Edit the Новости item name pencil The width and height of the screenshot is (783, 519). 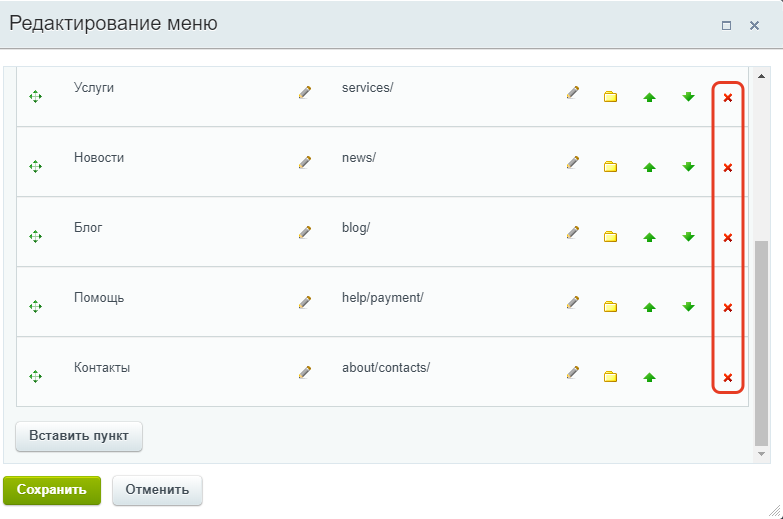(305, 162)
